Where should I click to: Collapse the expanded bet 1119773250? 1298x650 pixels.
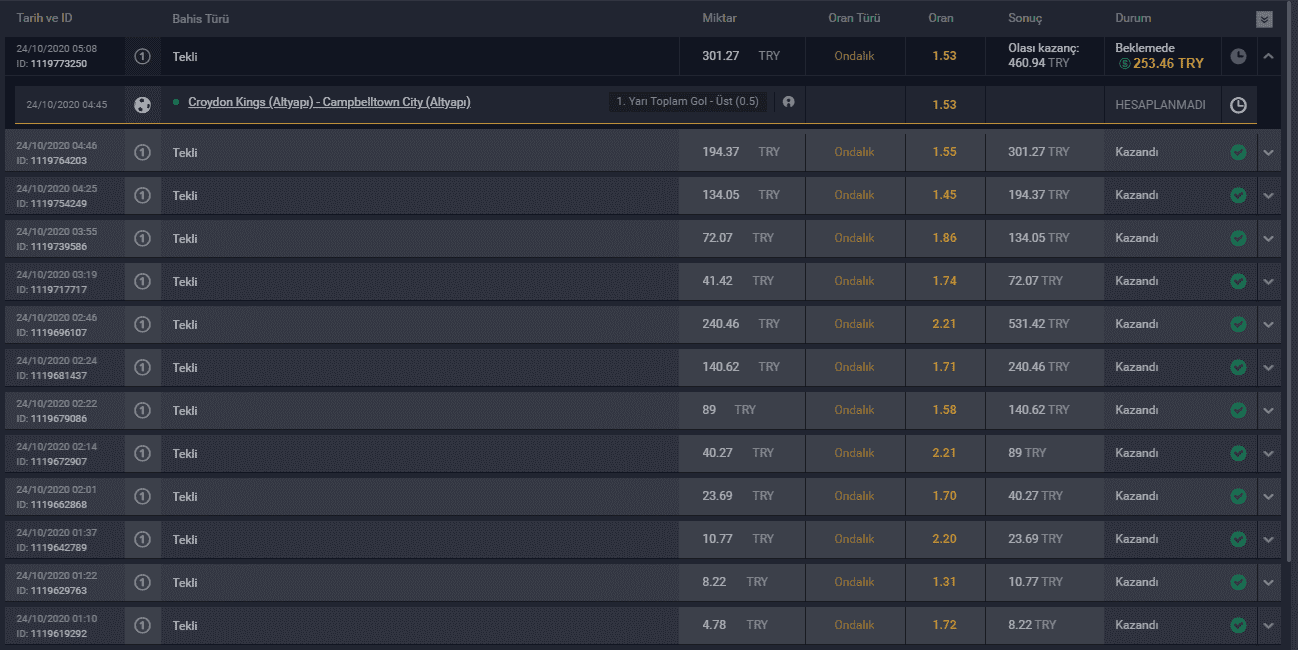pyautogui.click(x=1269, y=56)
